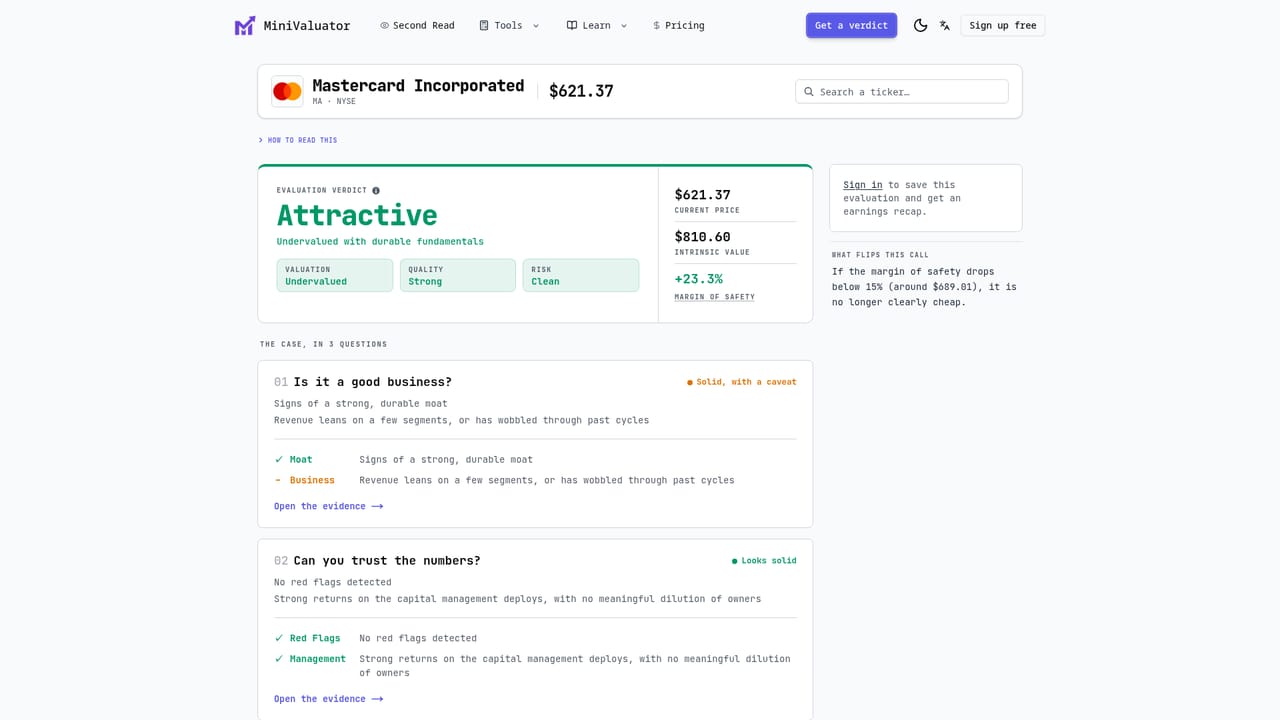Viewport: 1280px width, 720px height.
Task: Focus the Search a ticker field
Action: (x=902, y=92)
